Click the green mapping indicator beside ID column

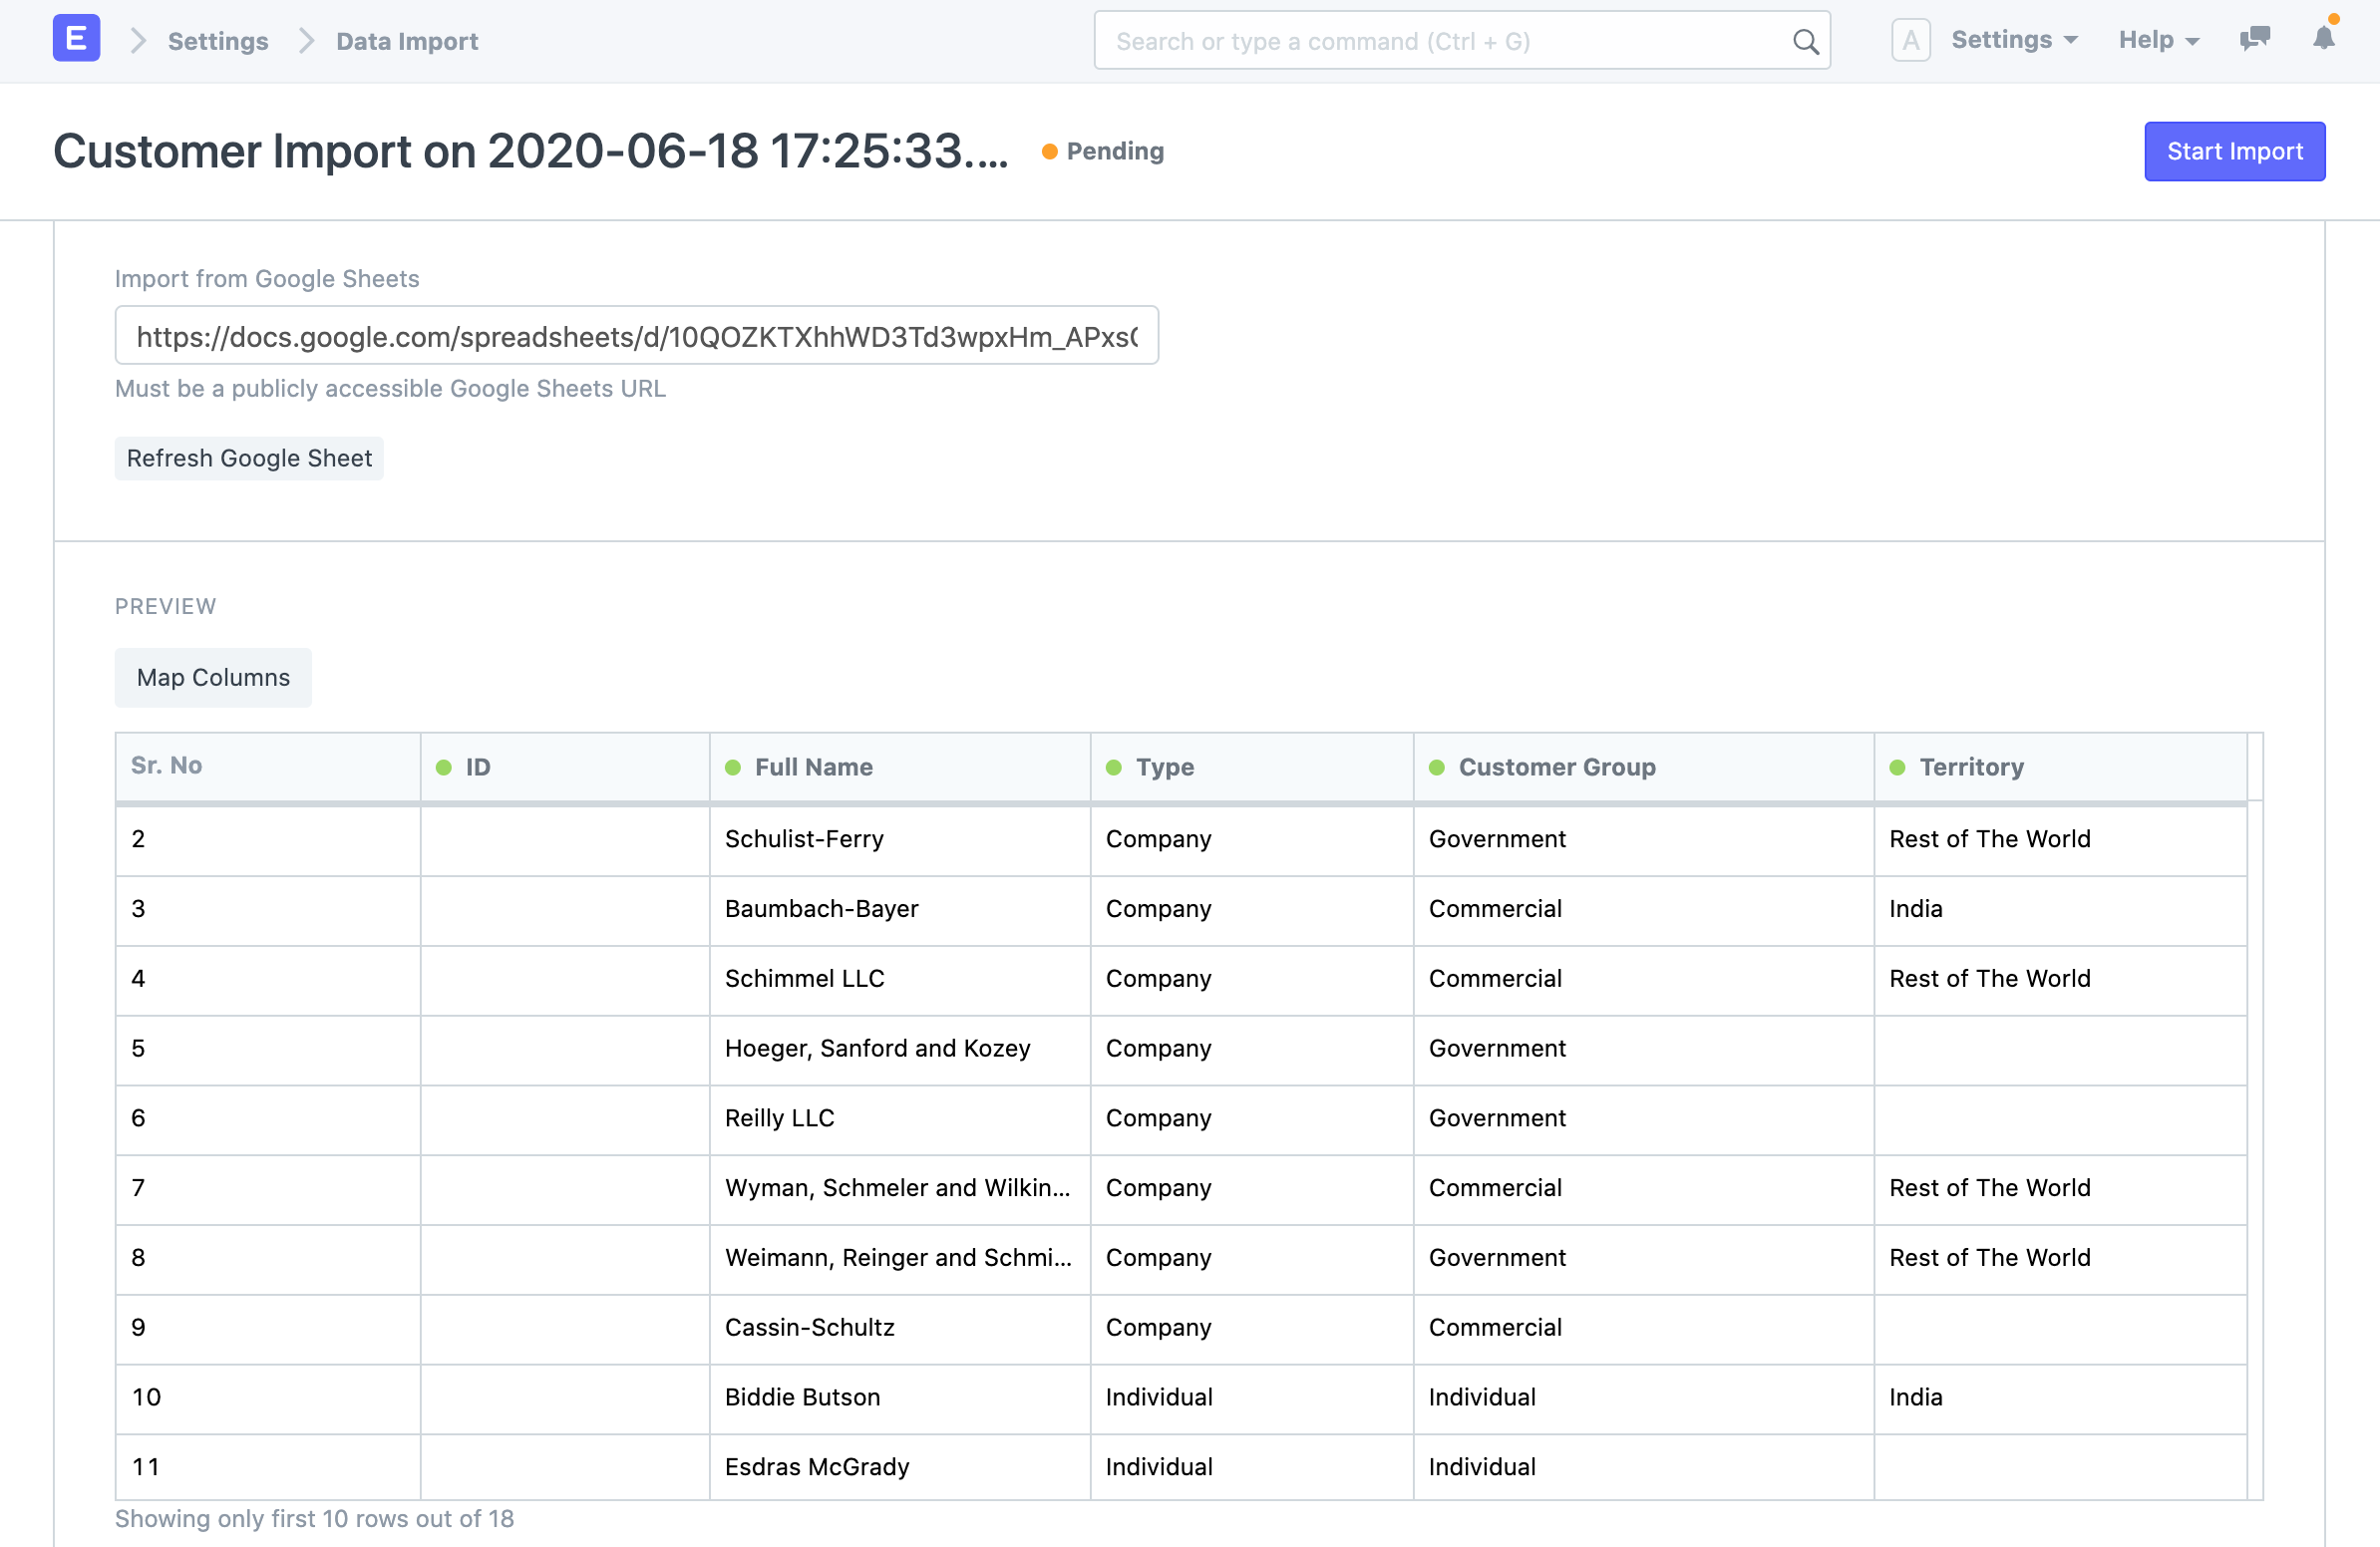point(442,767)
